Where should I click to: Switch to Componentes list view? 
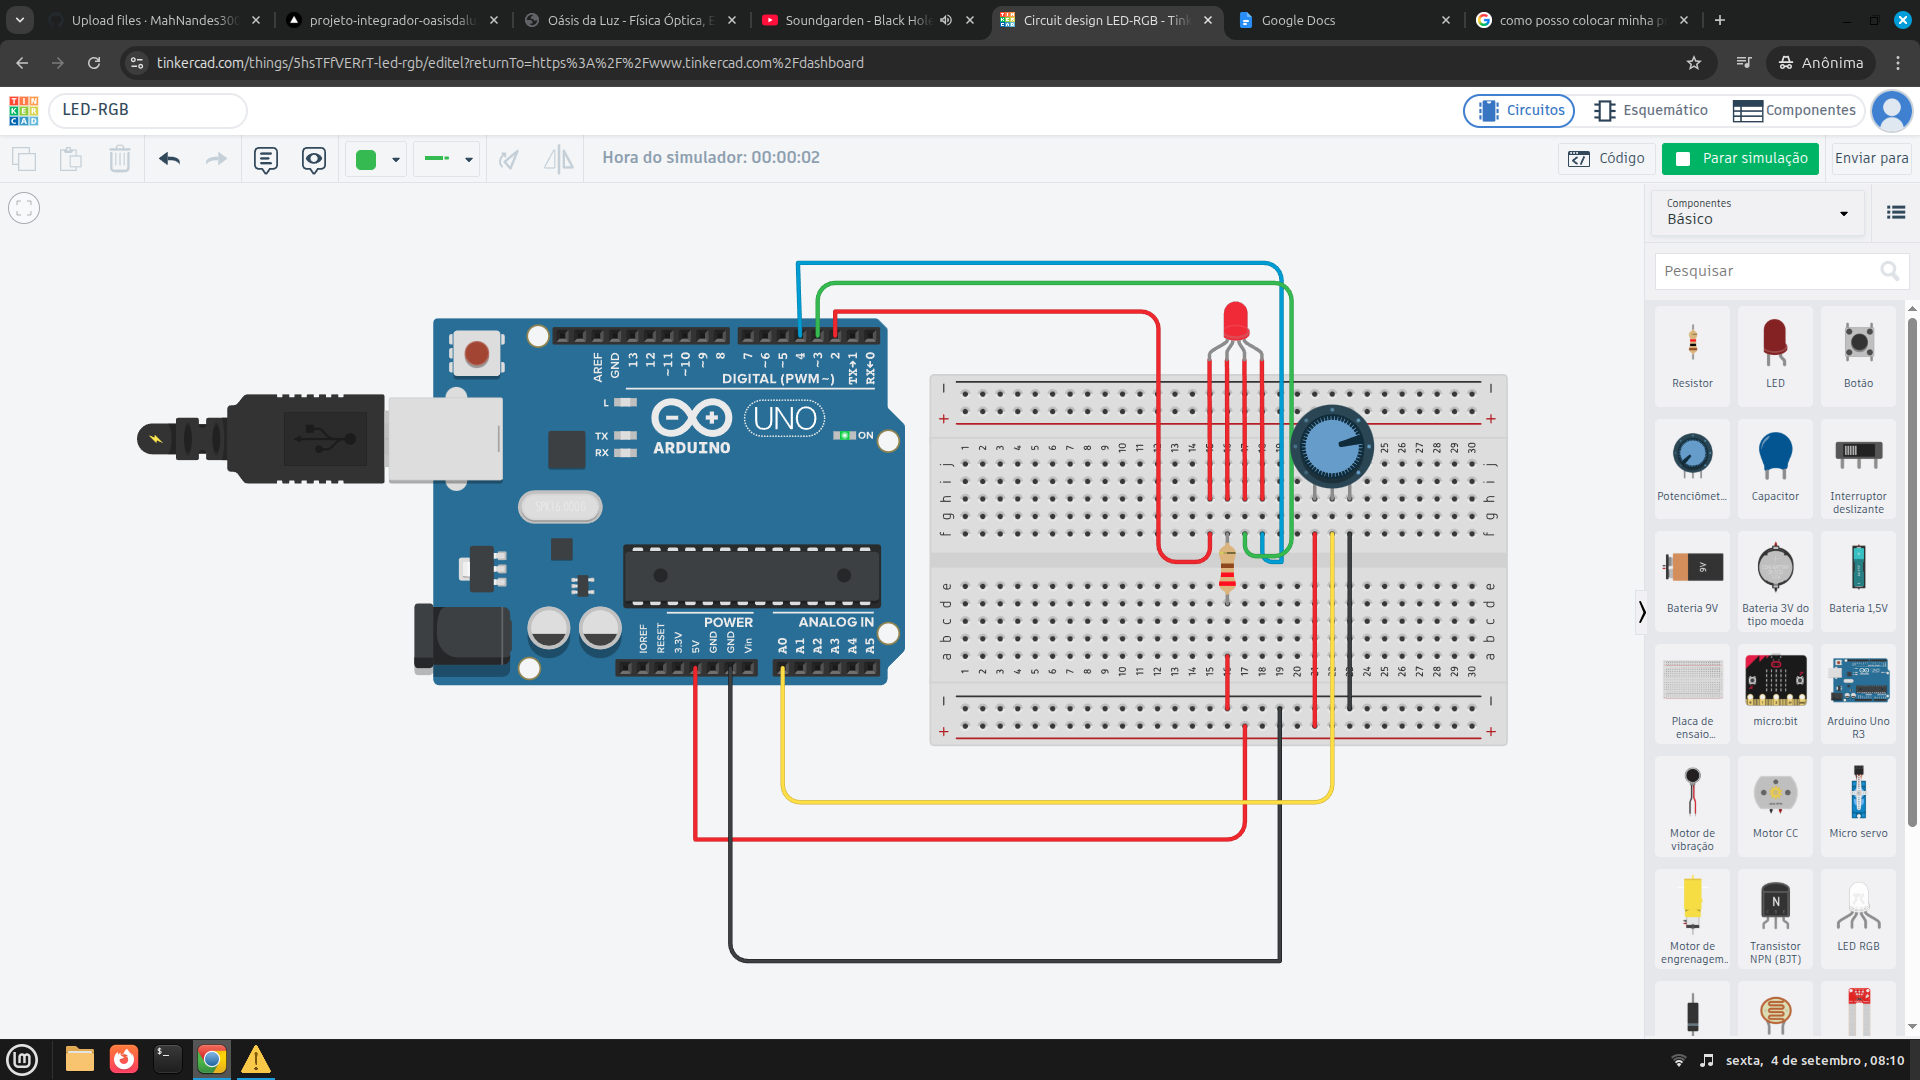[1794, 110]
